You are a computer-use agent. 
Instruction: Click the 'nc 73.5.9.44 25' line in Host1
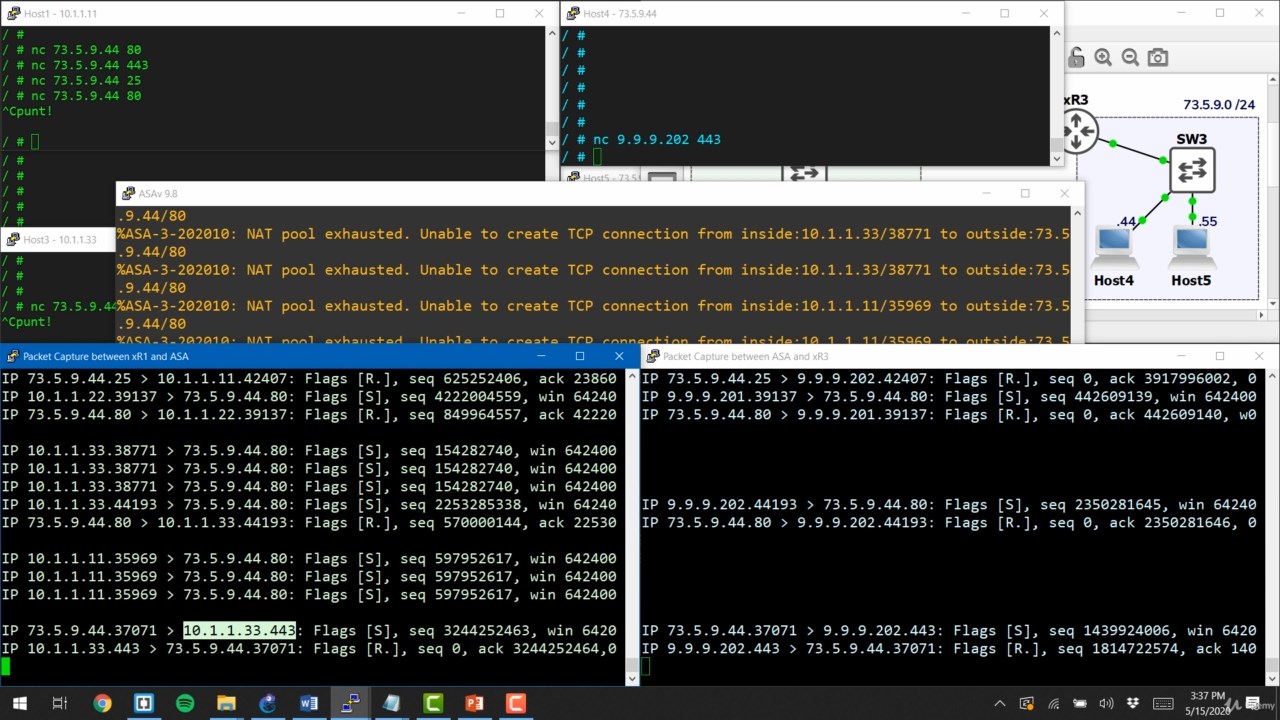coord(86,80)
